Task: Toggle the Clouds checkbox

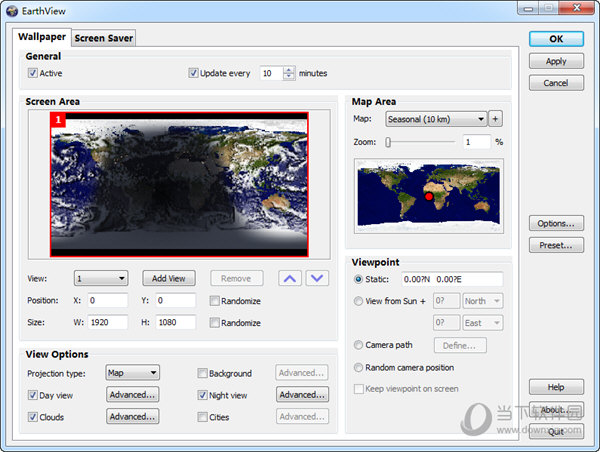Action: click(x=33, y=417)
